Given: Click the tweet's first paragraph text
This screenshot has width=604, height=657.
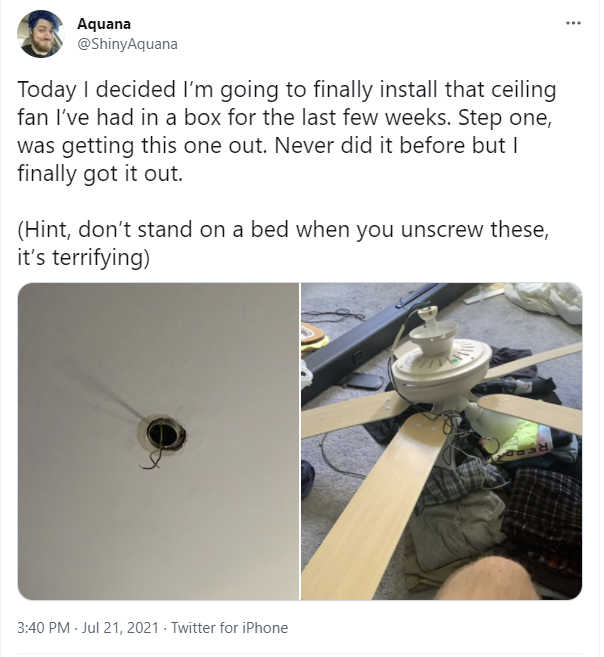Looking at the screenshot, I should (x=287, y=131).
